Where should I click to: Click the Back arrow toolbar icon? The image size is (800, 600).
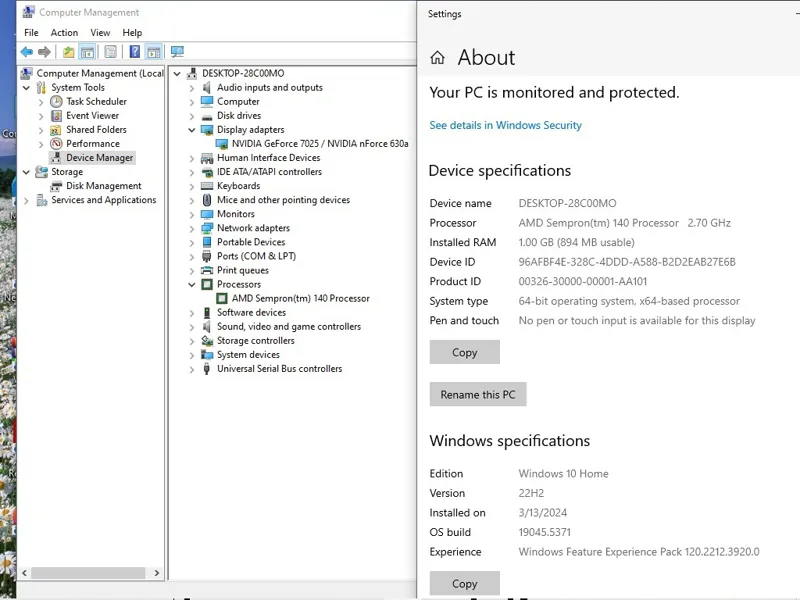[x=26, y=52]
